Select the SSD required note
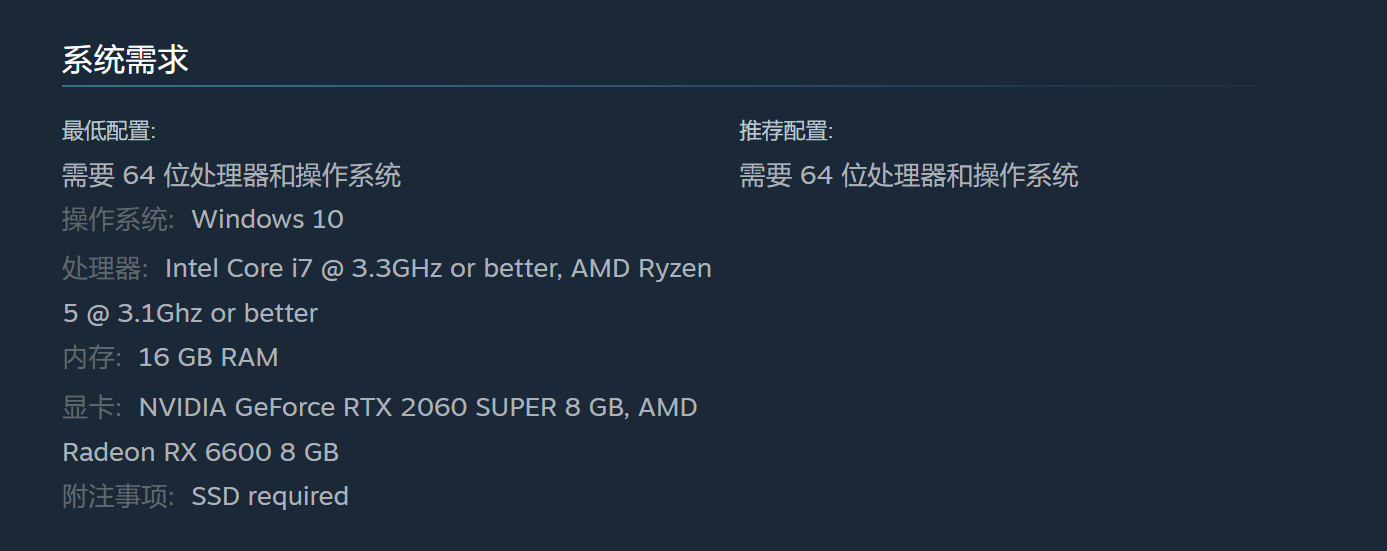This screenshot has width=1387, height=551. coord(270,497)
